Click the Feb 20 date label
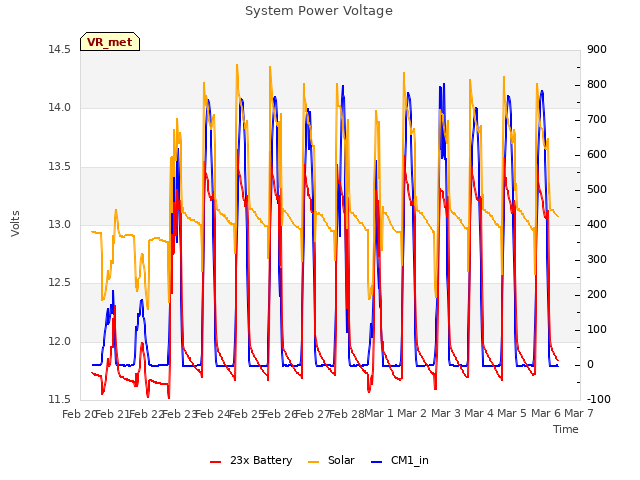 (79, 414)
